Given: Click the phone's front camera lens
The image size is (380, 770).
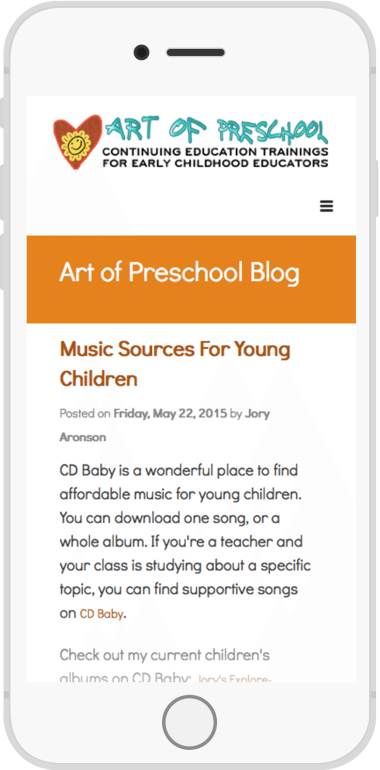Looking at the screenshot, I should [141, 52].
